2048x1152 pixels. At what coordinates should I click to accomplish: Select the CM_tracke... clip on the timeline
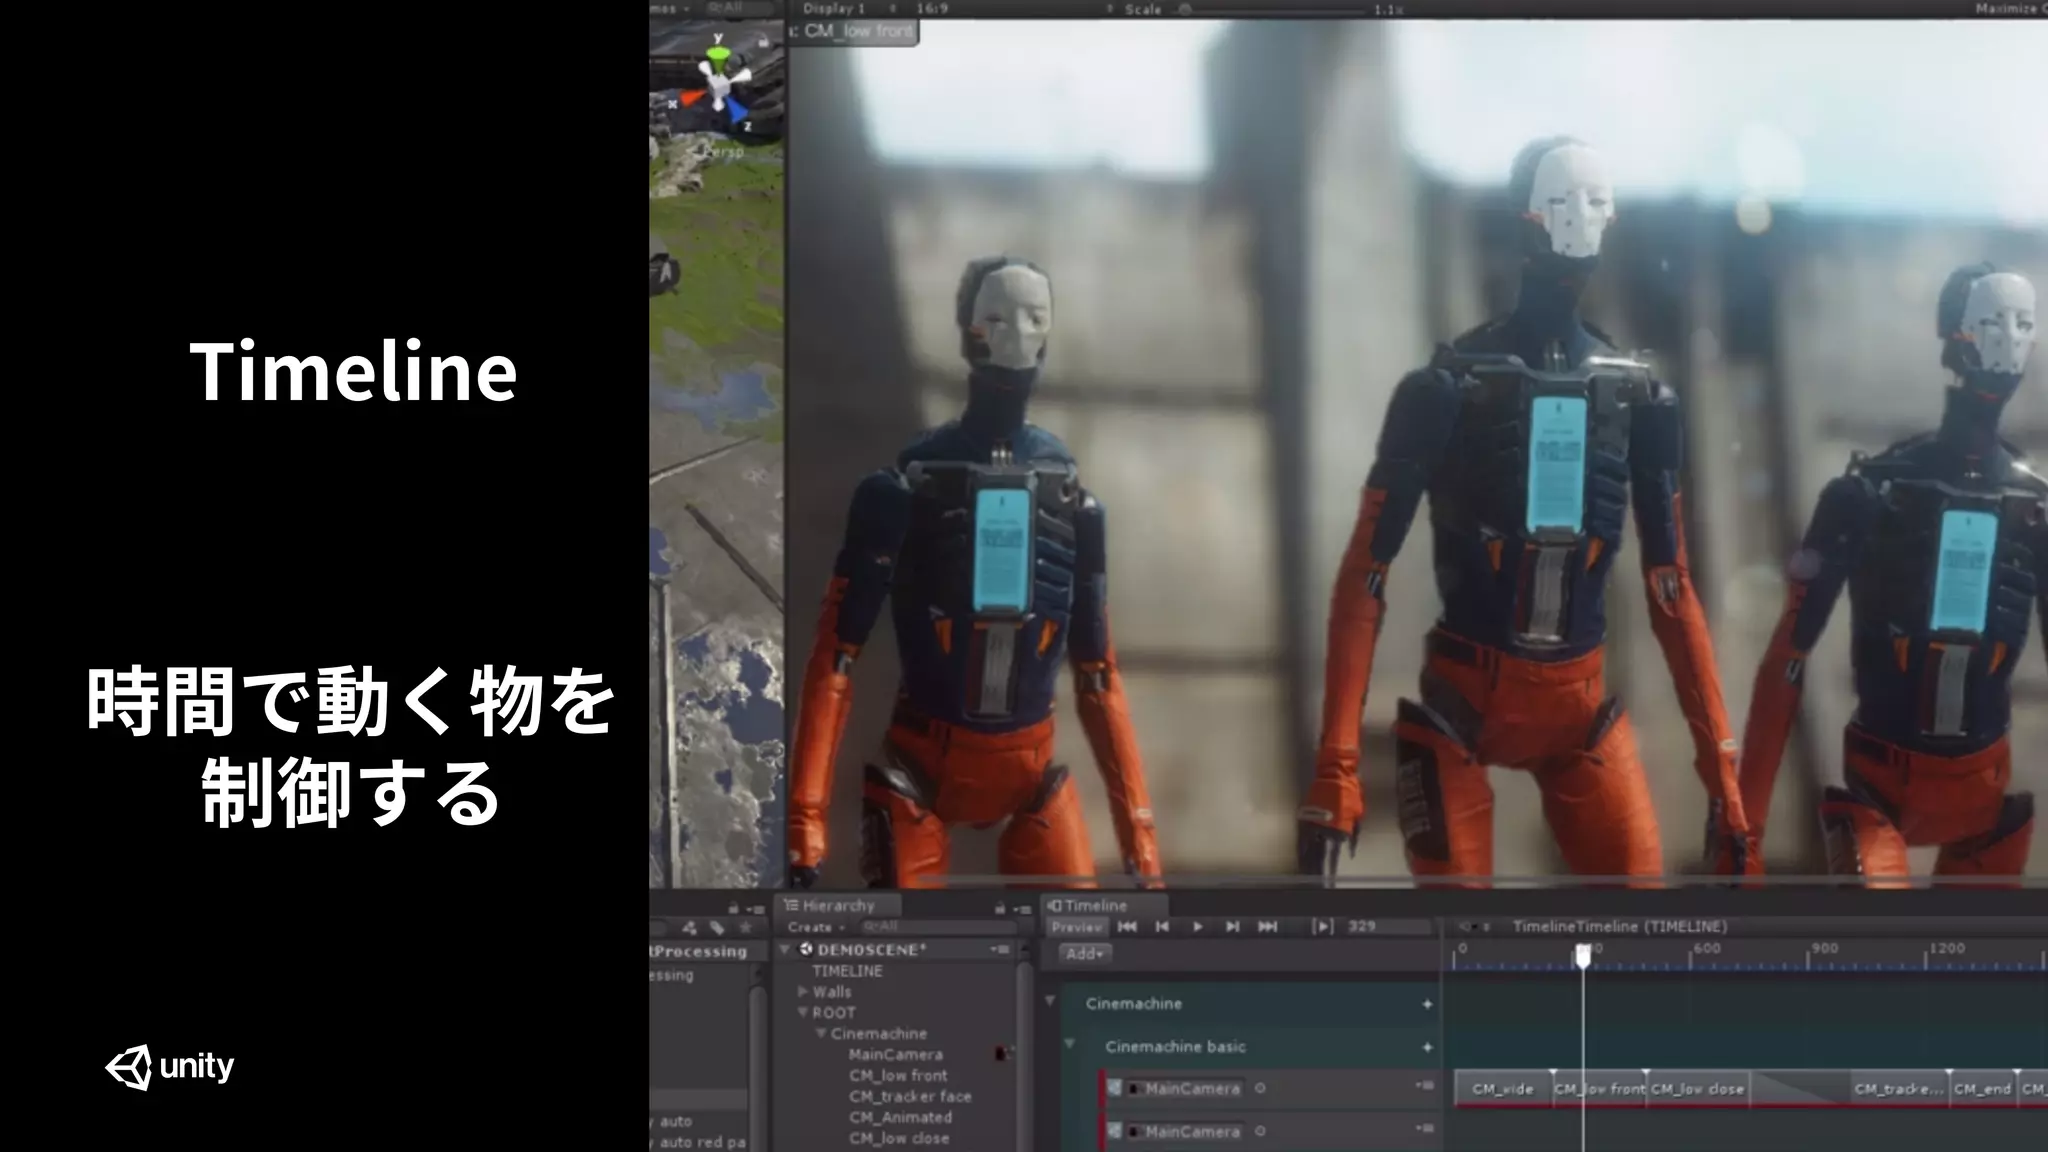1898,1089
